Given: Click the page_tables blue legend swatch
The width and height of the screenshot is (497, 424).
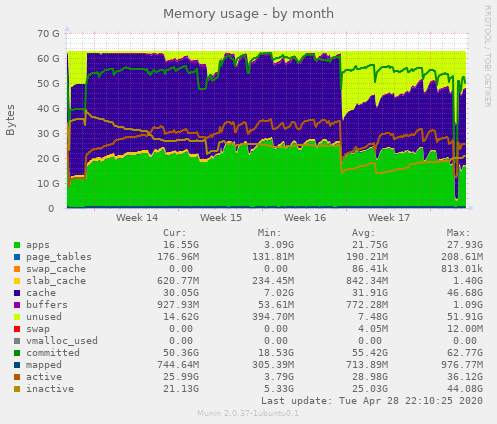Looking at the screenshot, I should click(x=17, y=257).
